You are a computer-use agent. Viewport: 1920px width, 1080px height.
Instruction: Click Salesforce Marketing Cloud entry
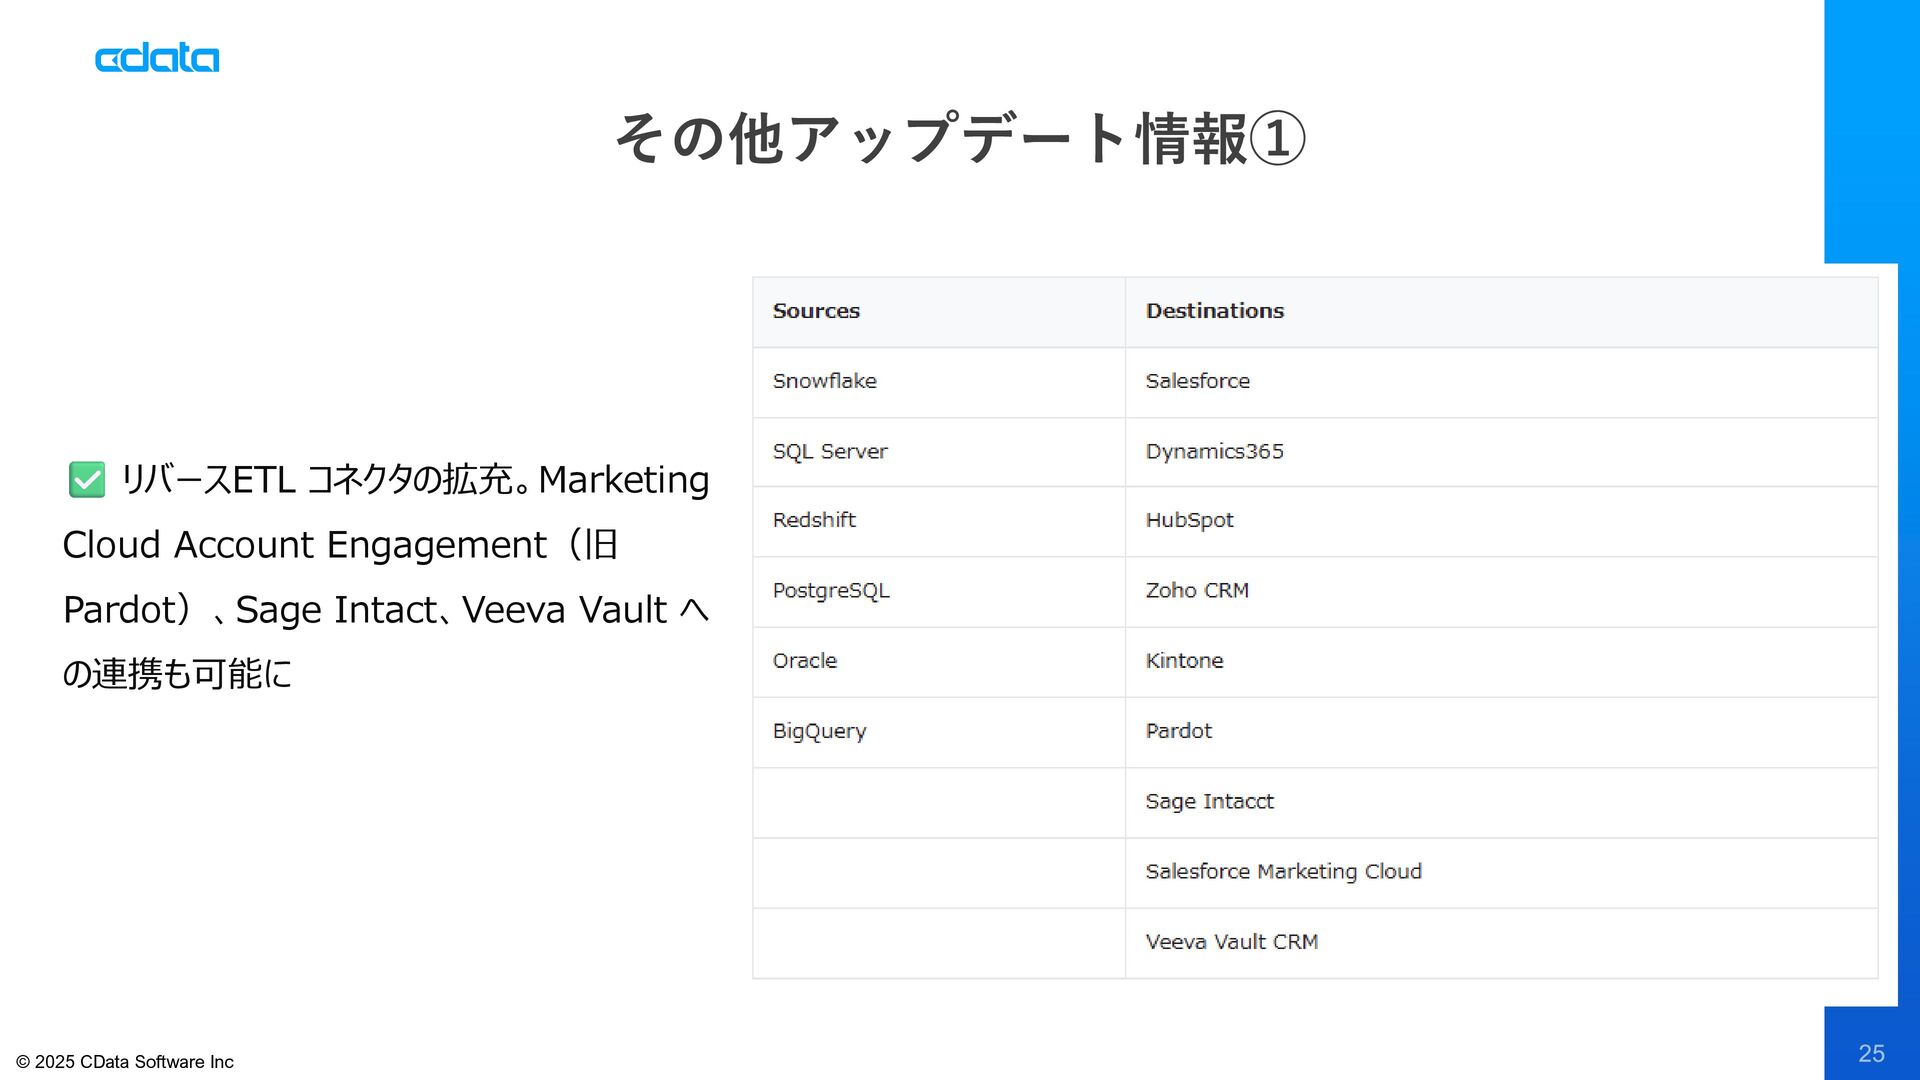tap(1283, 871)
